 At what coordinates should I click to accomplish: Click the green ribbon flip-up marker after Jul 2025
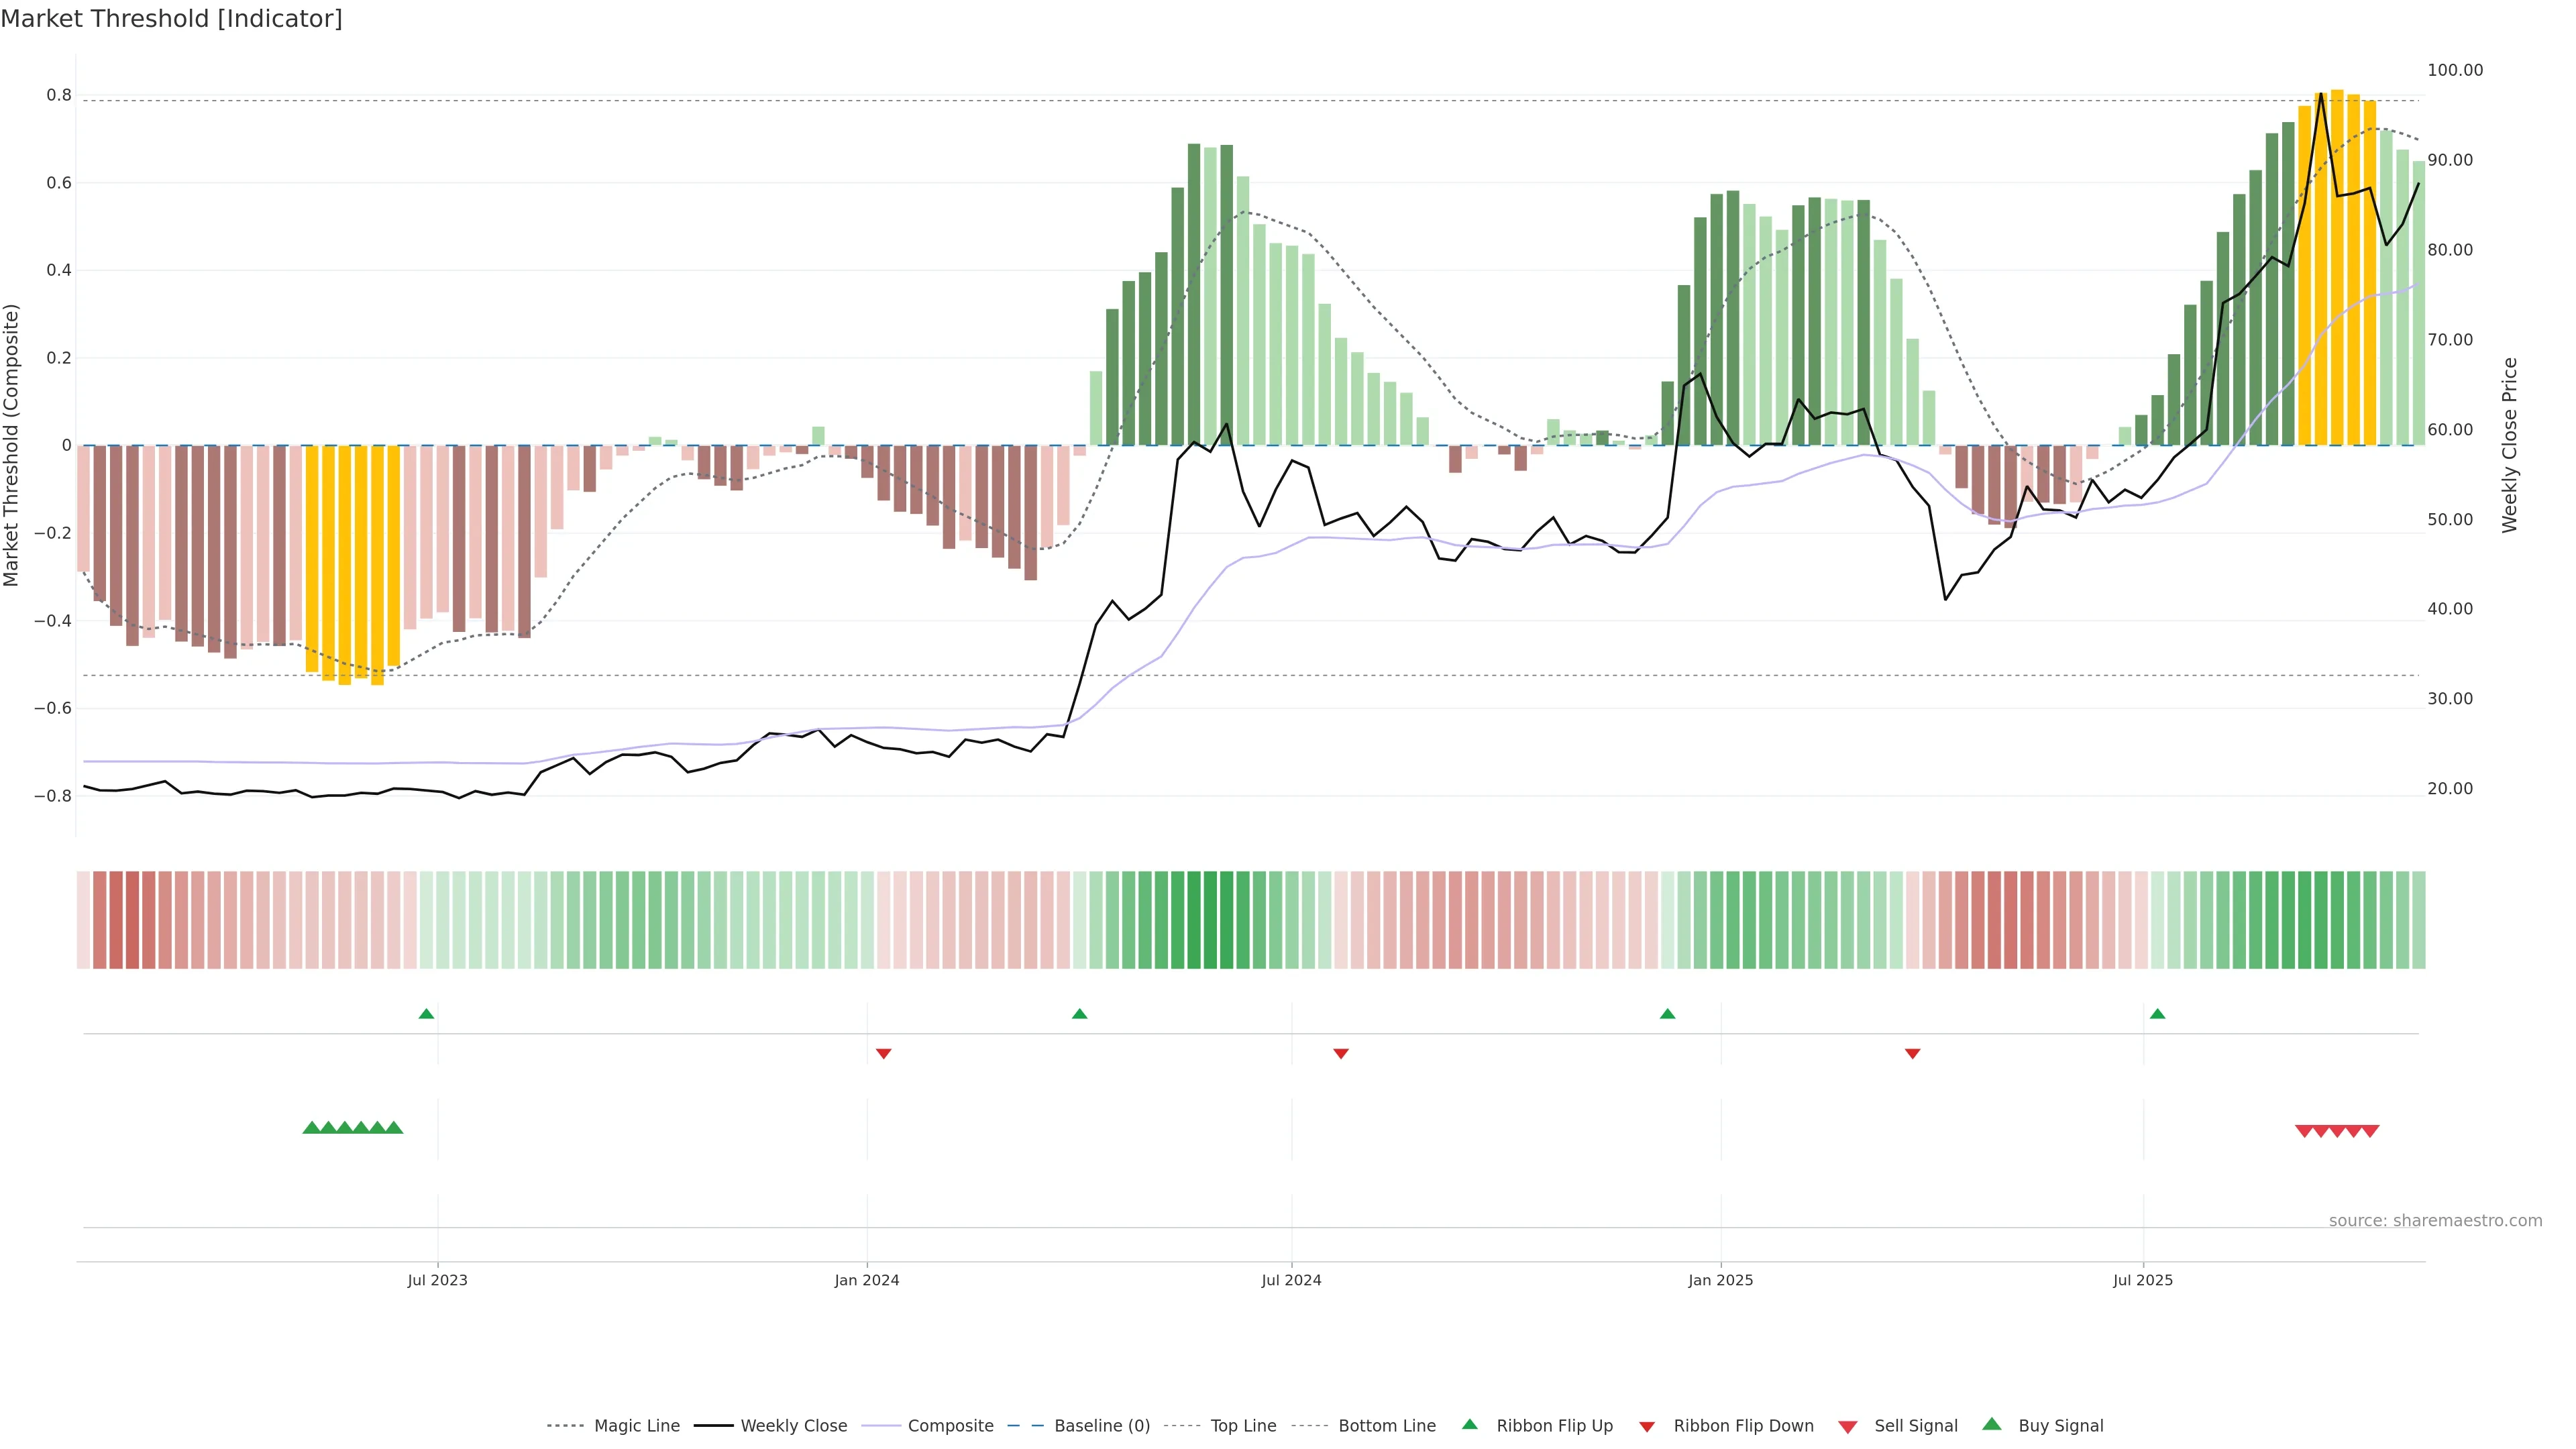click(x=2157, y=1014)
